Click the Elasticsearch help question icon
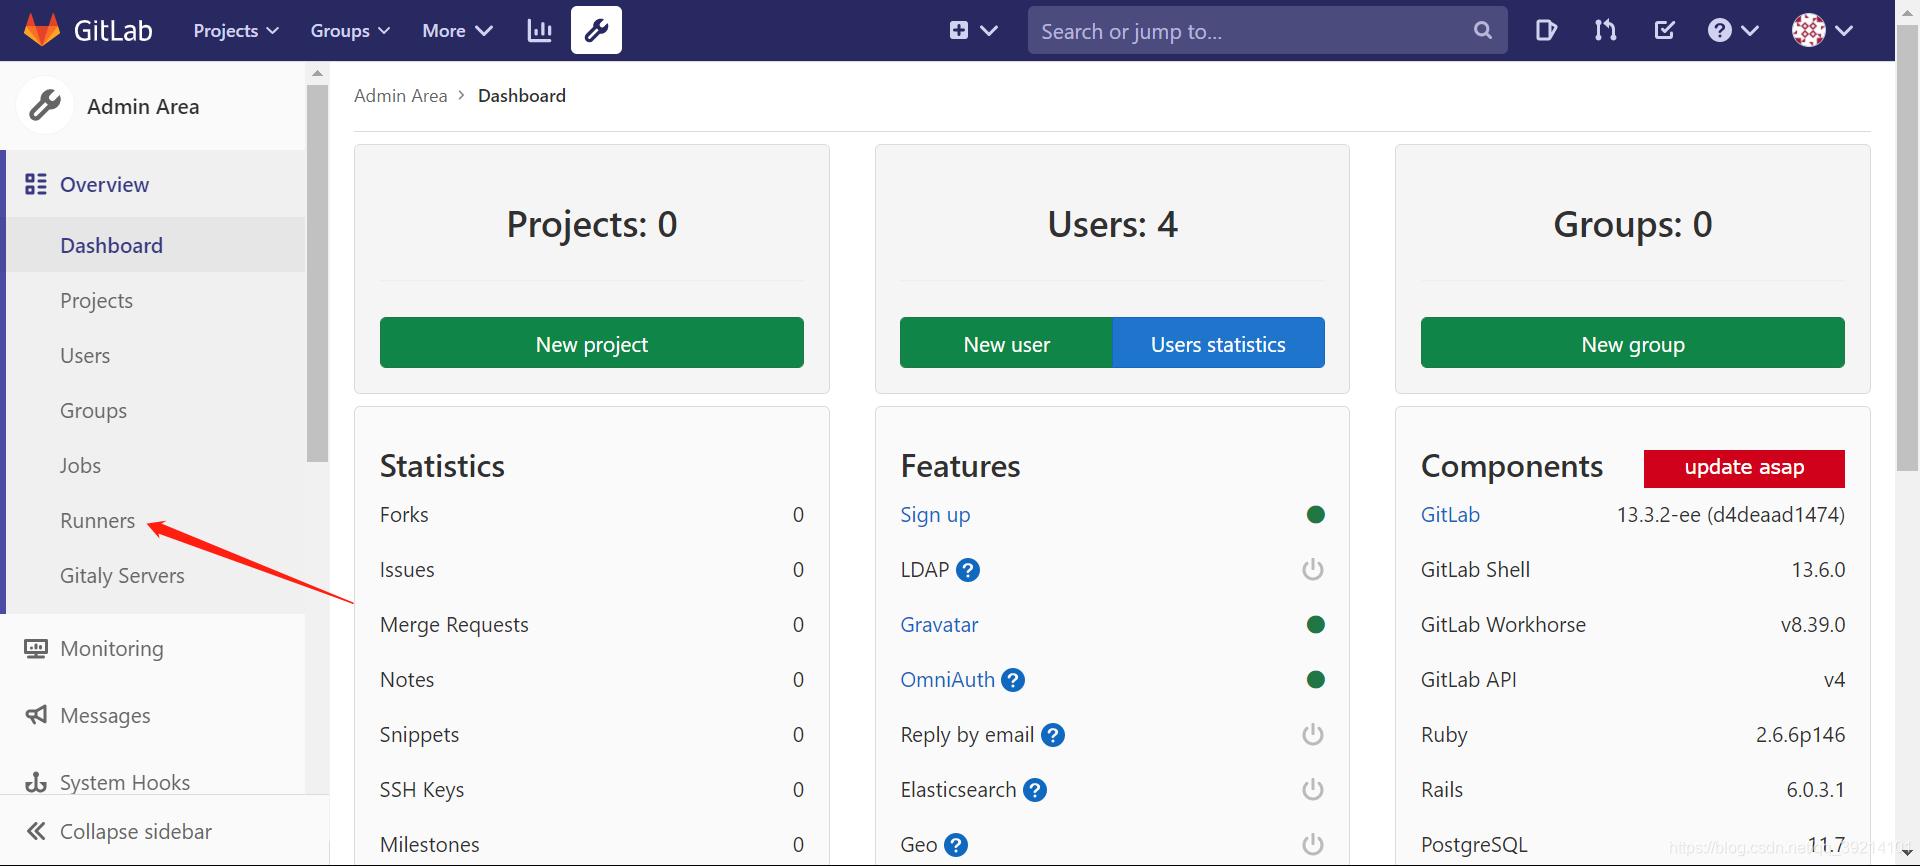This screenshot has height=866, width=1920. tap(1035, 790)
